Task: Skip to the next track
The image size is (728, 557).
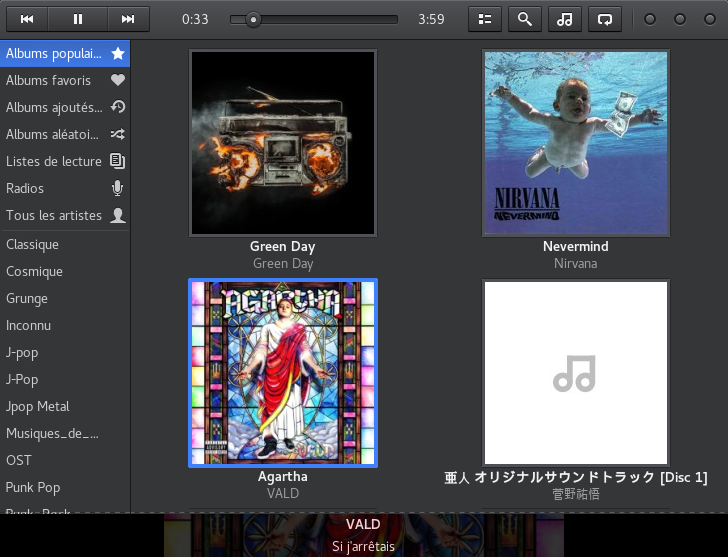Action: (x=127, y=19)
